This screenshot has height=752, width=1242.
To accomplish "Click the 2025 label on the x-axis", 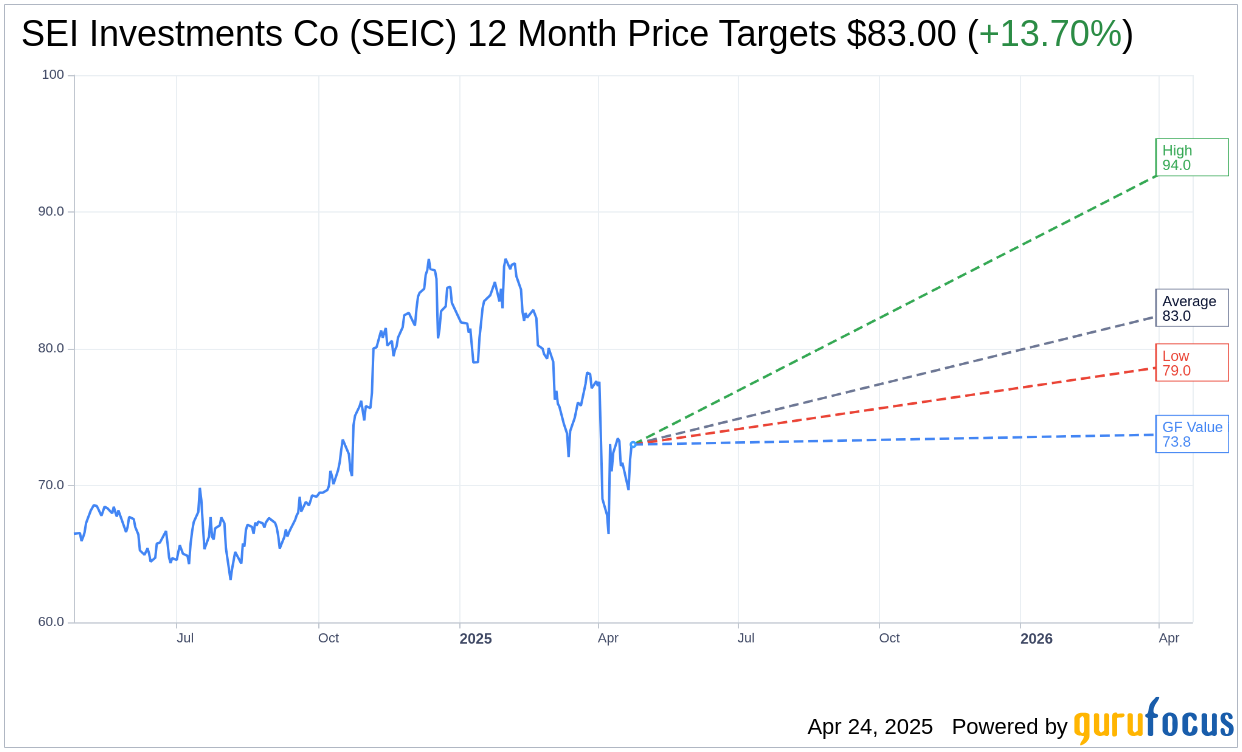I will [x=476, y=639].
